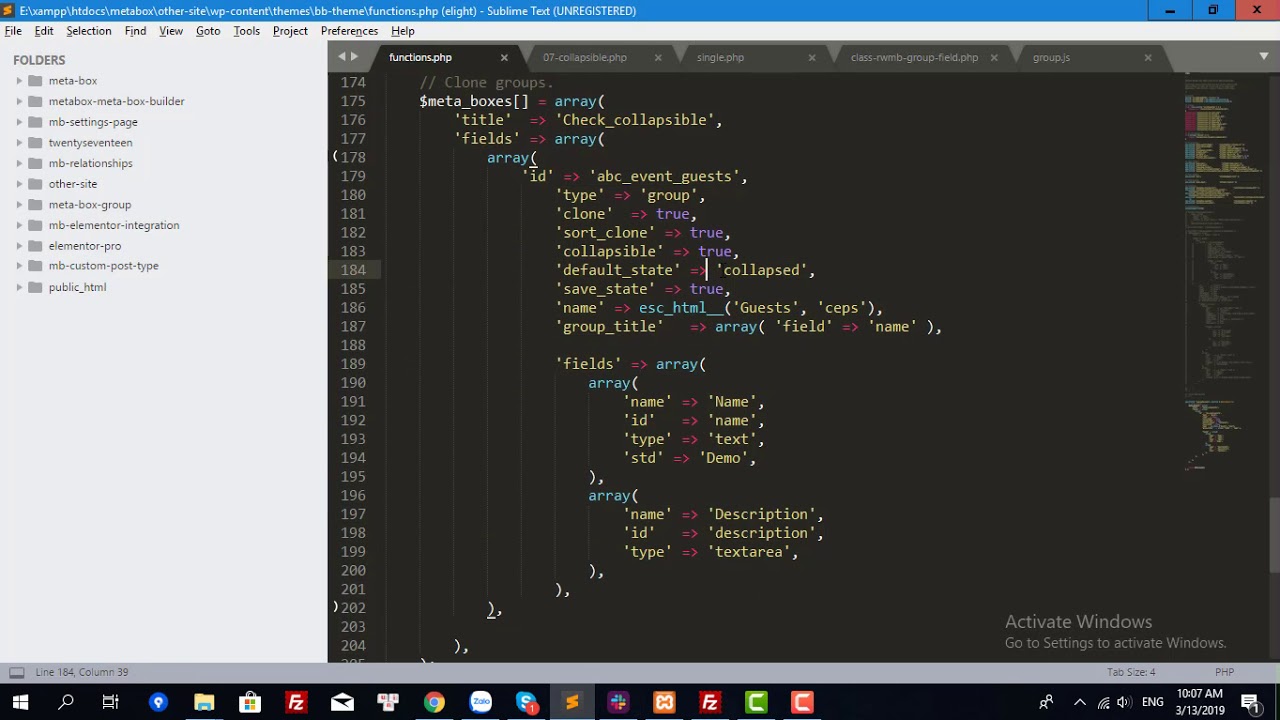Close the functions.php tab

coord(504,58)
